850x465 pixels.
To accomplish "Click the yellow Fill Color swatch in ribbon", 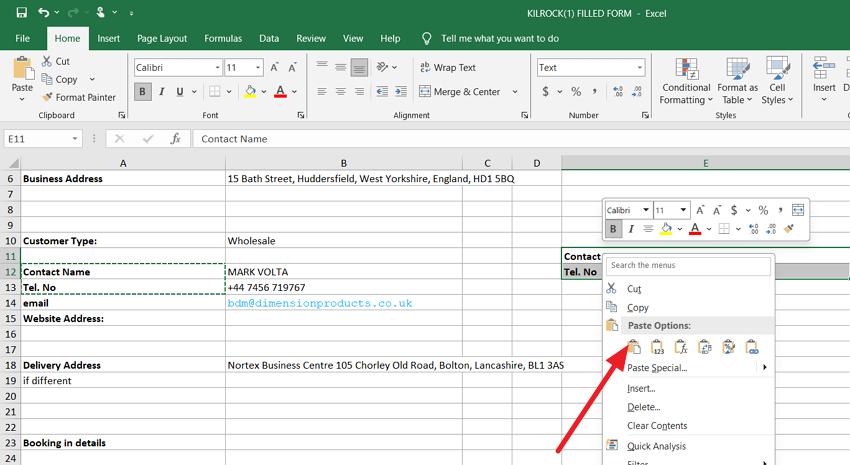I will pyautogui.click(x=249, y=92).
